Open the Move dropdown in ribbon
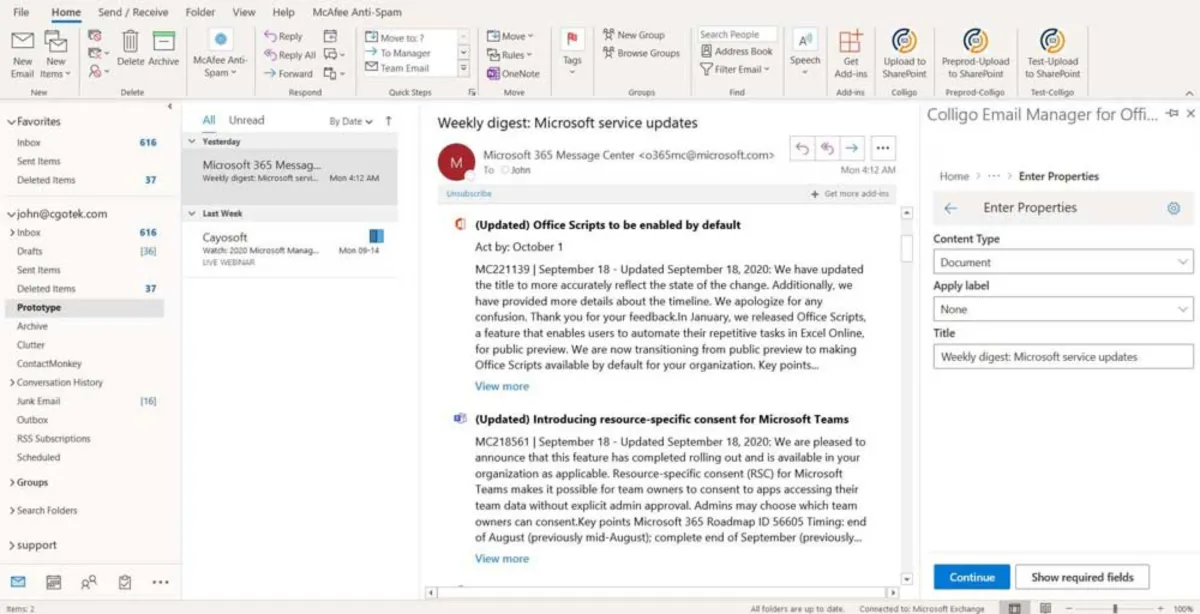 tap(510, 36)
